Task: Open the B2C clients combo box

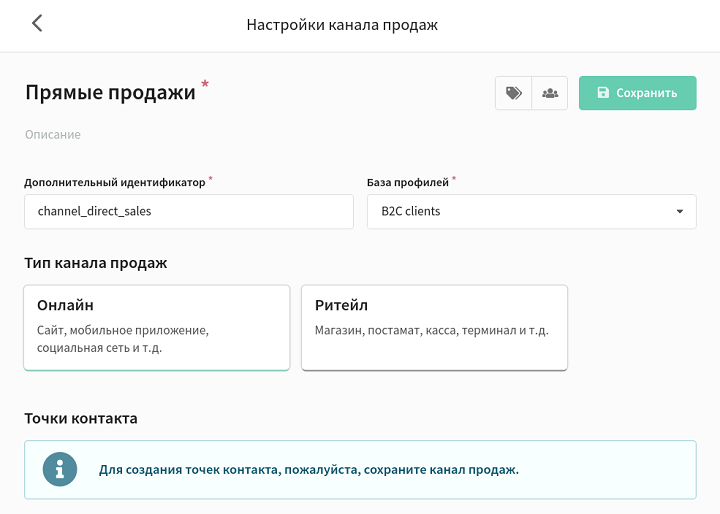Action: pyautogui.click(x=532, y=212)
